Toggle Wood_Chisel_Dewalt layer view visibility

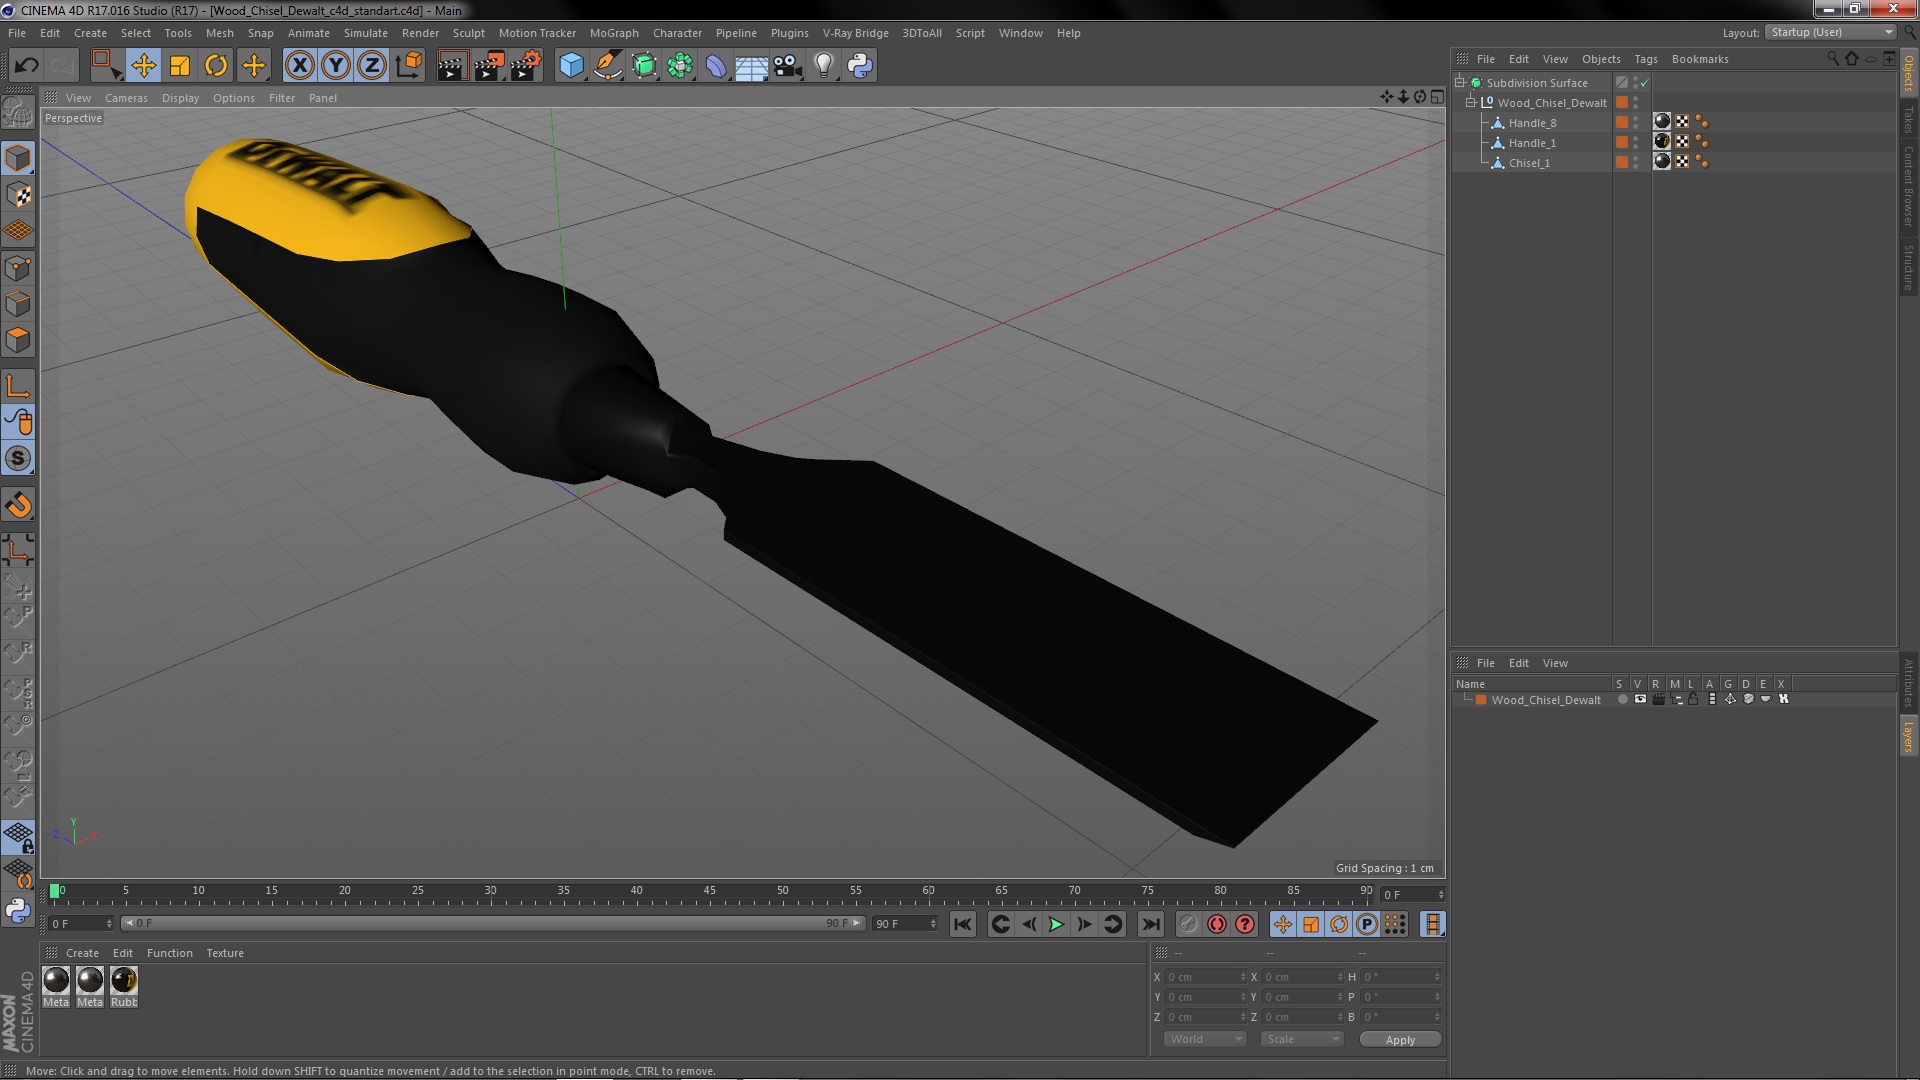click(1640, 699)
